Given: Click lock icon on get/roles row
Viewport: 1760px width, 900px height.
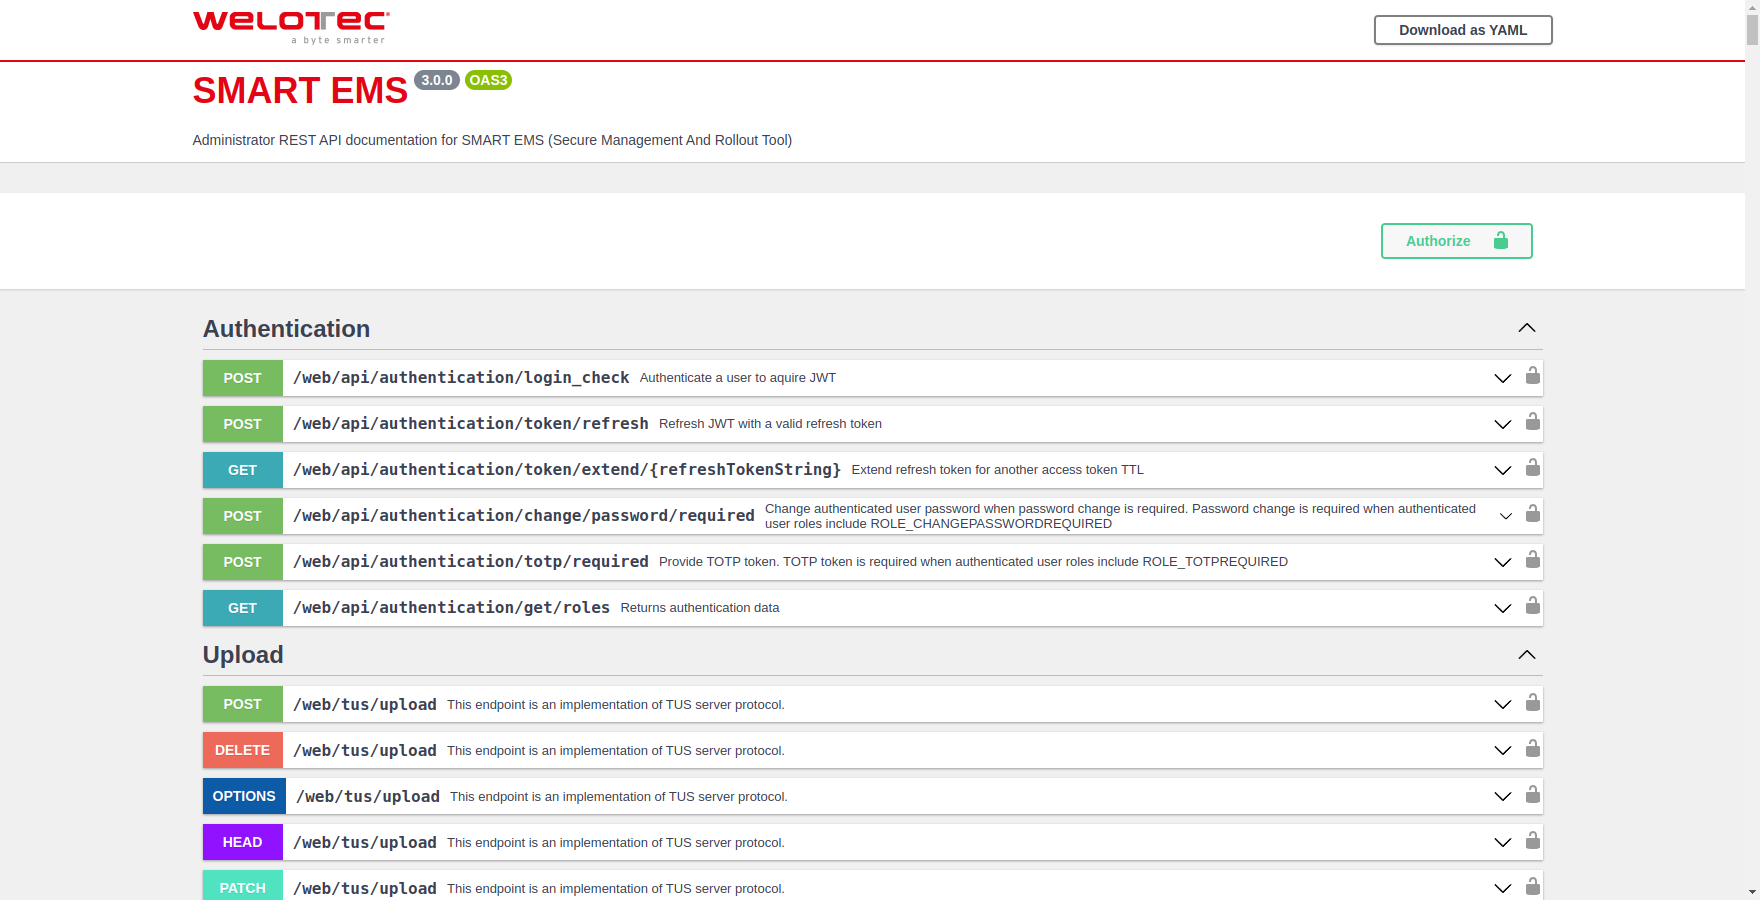Looking at the screenshot, I should click(1532, 606).
